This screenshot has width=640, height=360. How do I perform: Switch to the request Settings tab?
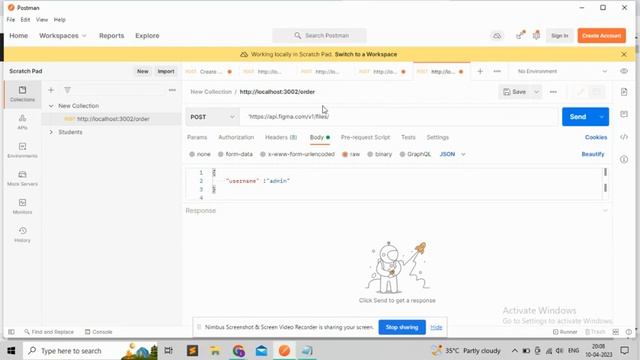coord(438,138)
